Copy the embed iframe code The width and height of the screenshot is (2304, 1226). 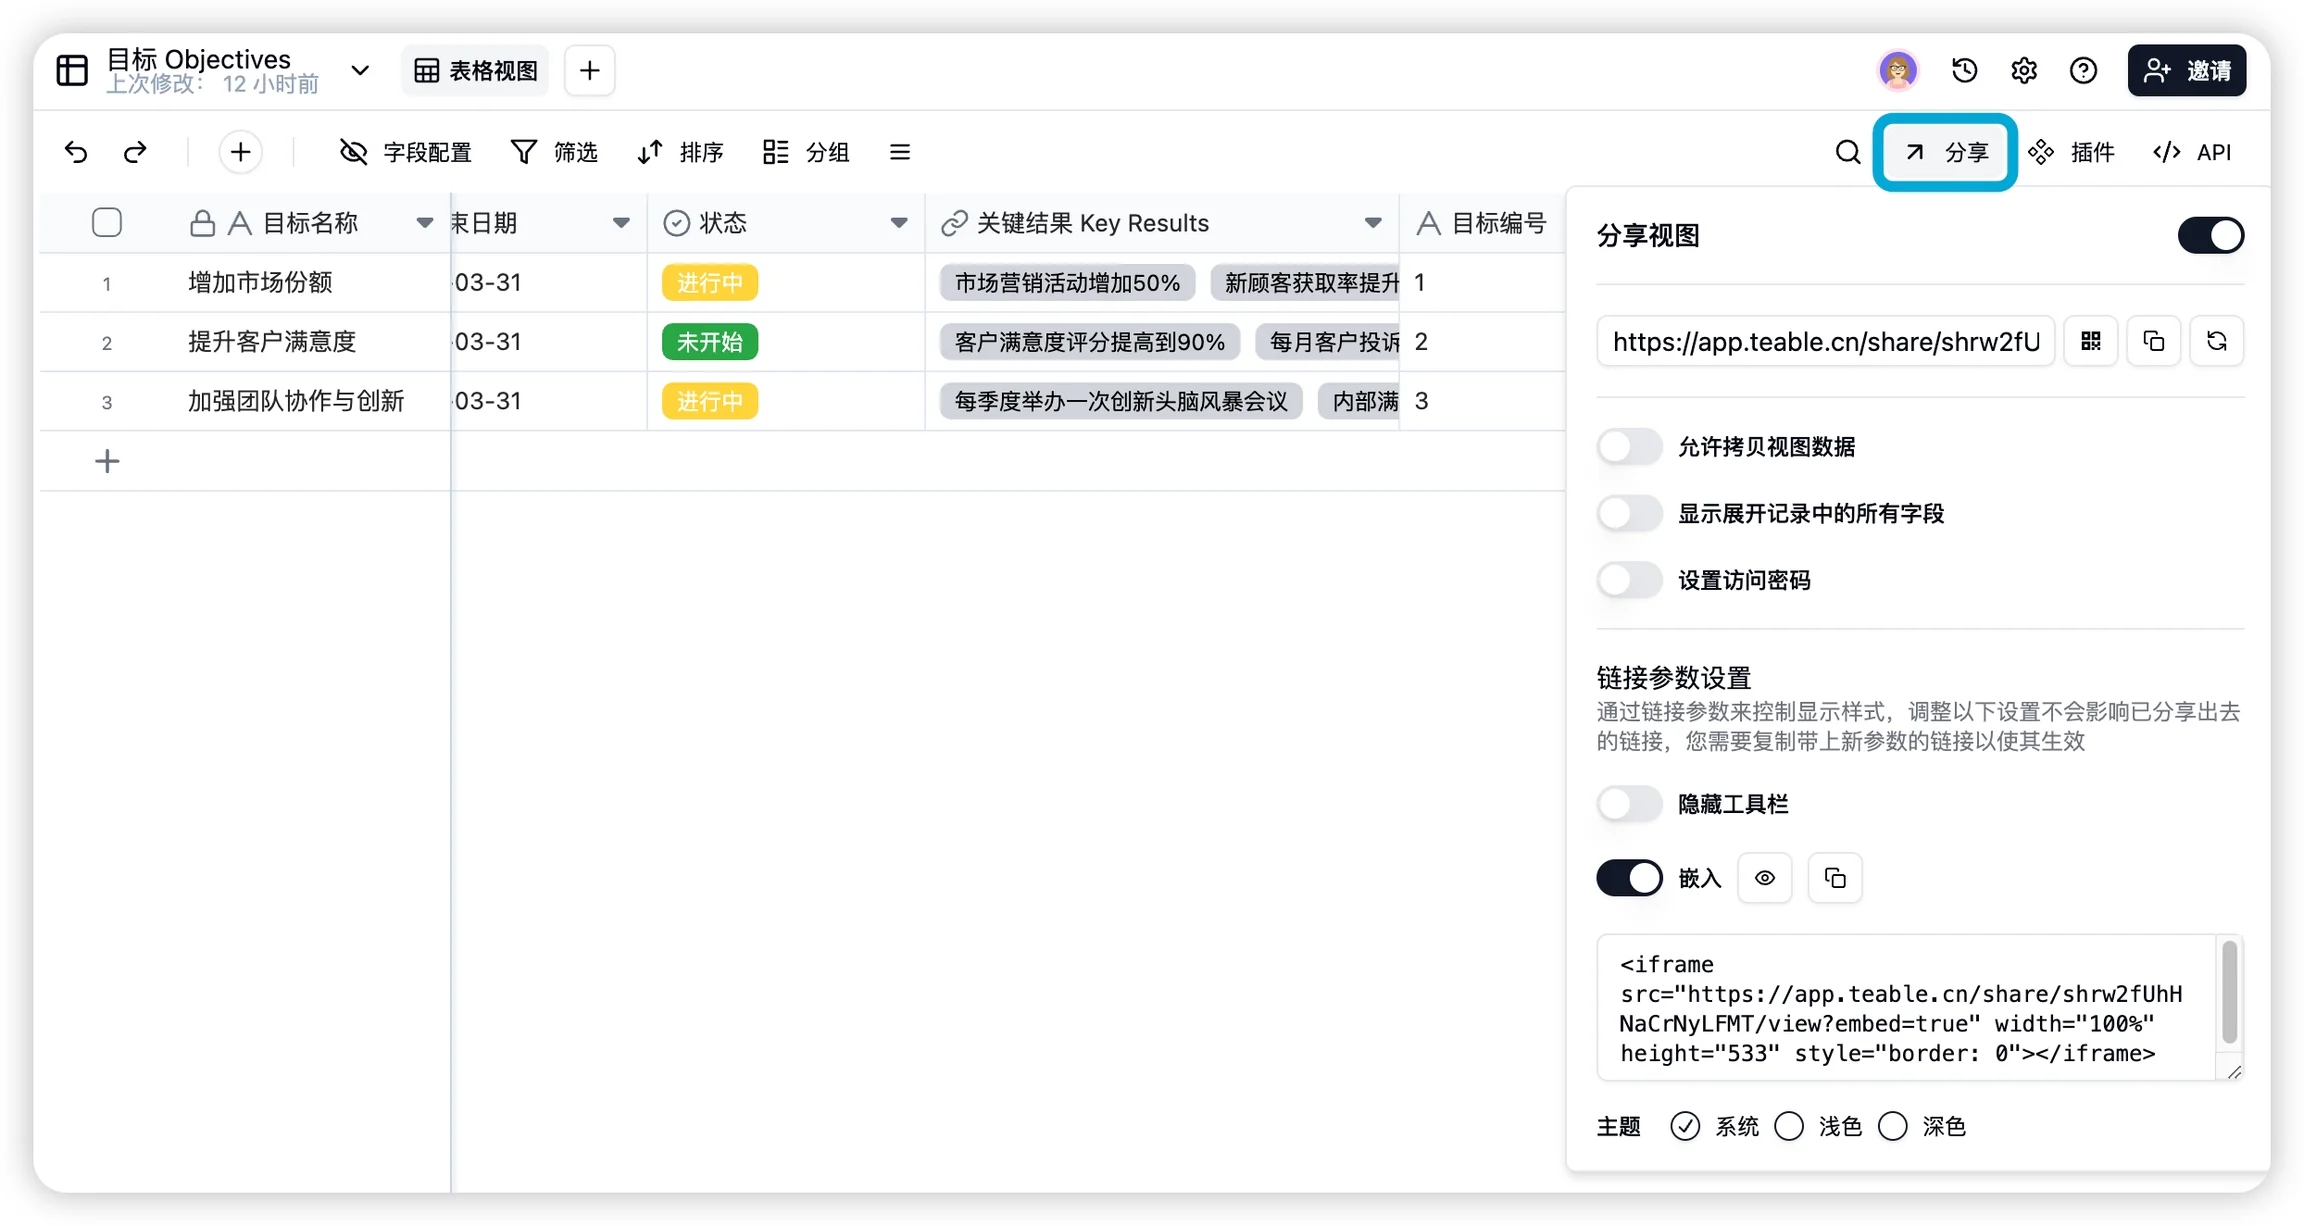pyautogui.click(x=1835, y=878)
